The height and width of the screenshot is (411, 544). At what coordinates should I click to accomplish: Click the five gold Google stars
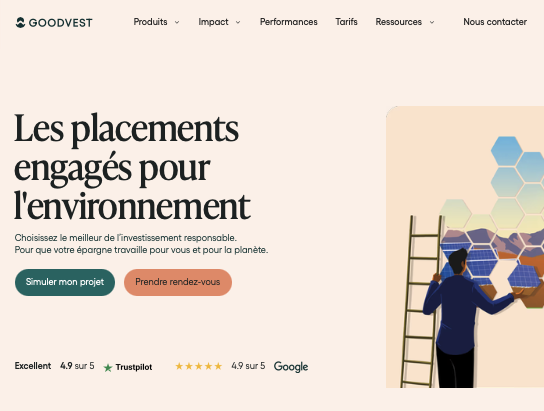pyautogui.click(x=198, y=366)
